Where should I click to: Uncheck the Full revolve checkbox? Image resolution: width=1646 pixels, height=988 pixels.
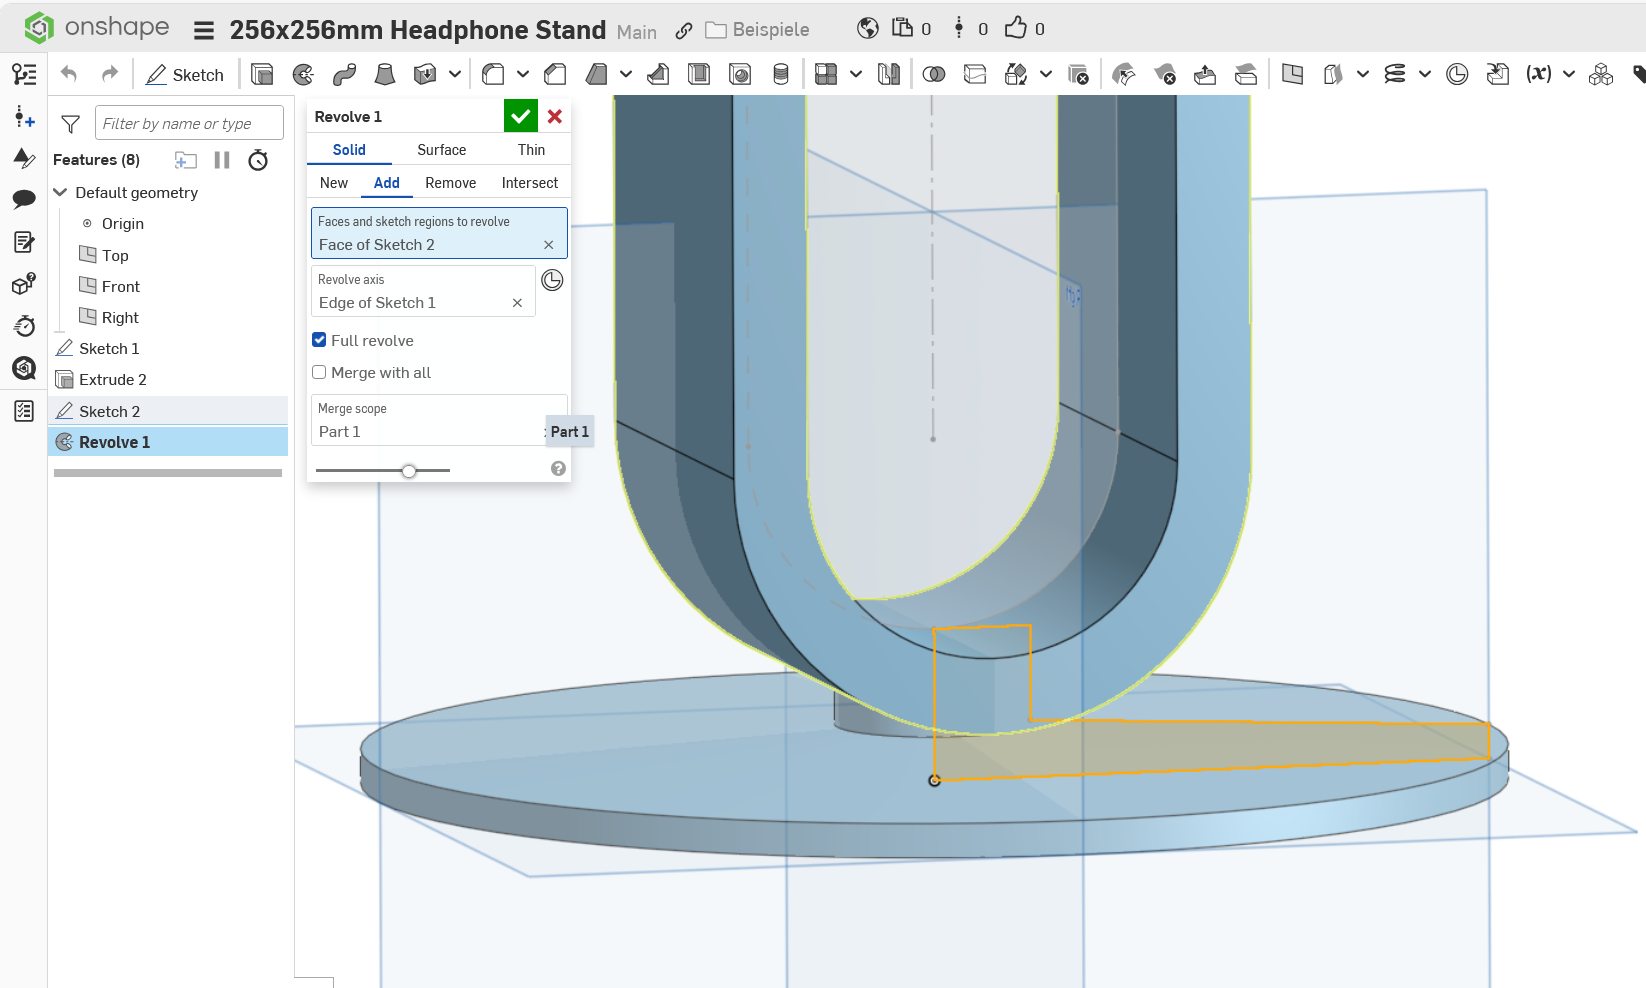319,340
